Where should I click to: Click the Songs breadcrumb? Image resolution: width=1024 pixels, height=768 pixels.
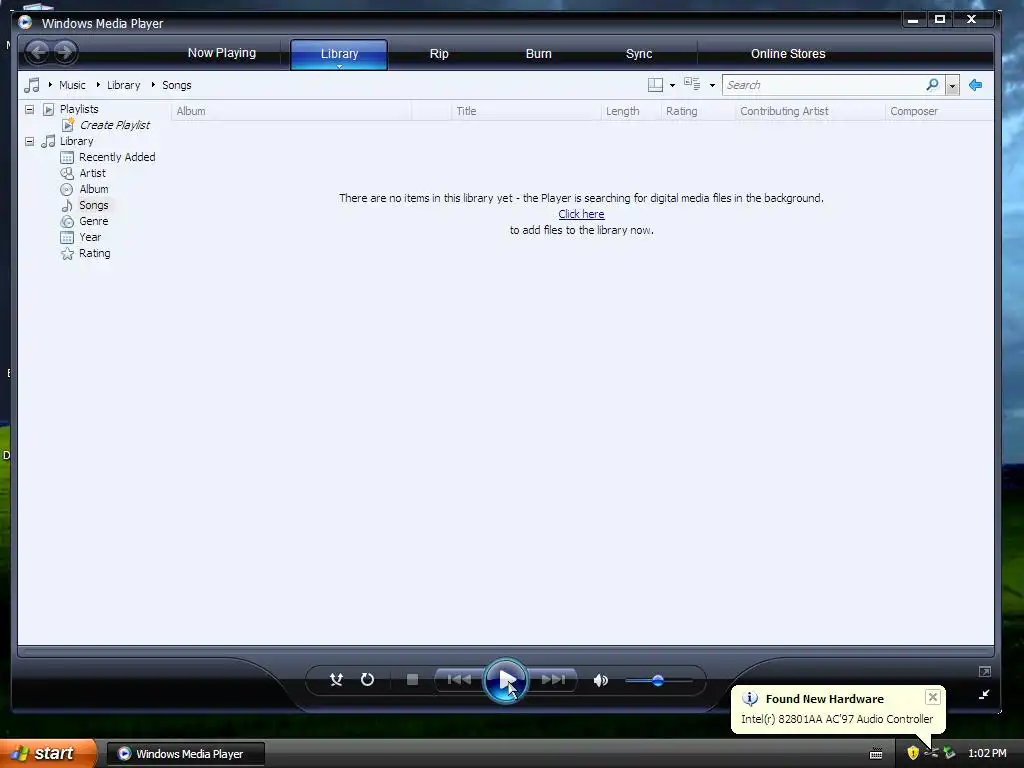point(176,85)
